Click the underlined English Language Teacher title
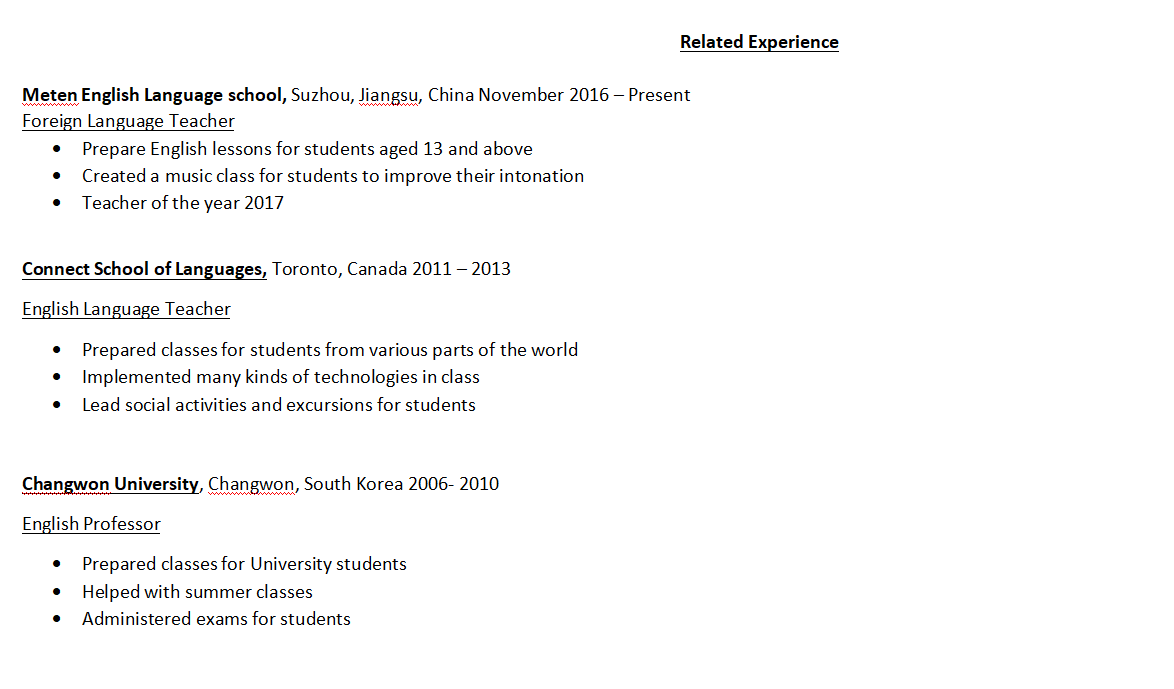The image size is (1174, 689). point(126,309)
